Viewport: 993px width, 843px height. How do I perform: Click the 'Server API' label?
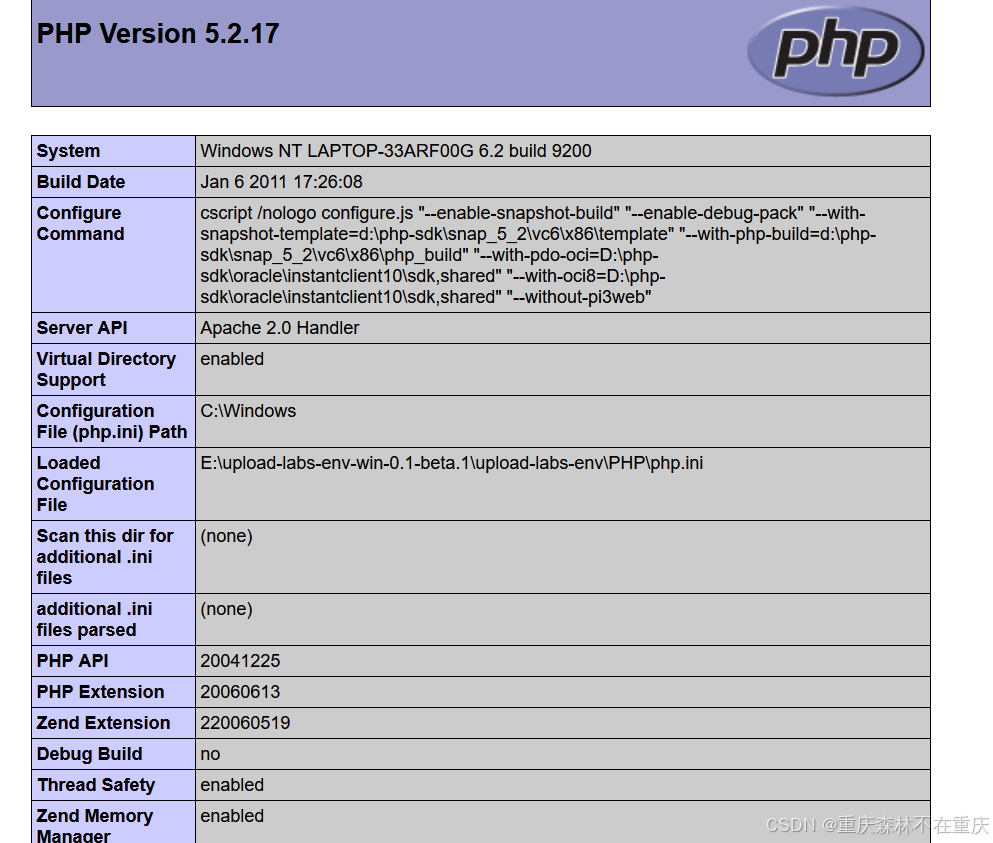click(x=82, y=327)
